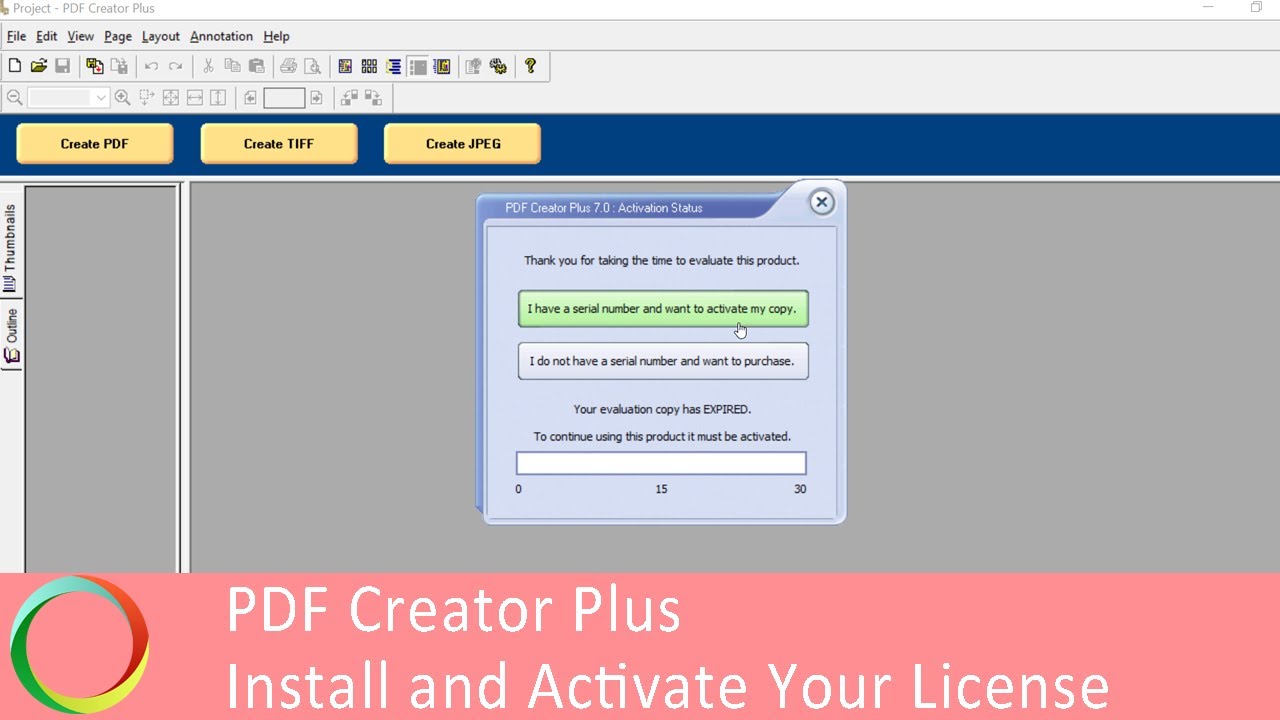Screen dimensions: 1280x720
Task: Click the zoom to selection icon
Action: pos(146,97)
